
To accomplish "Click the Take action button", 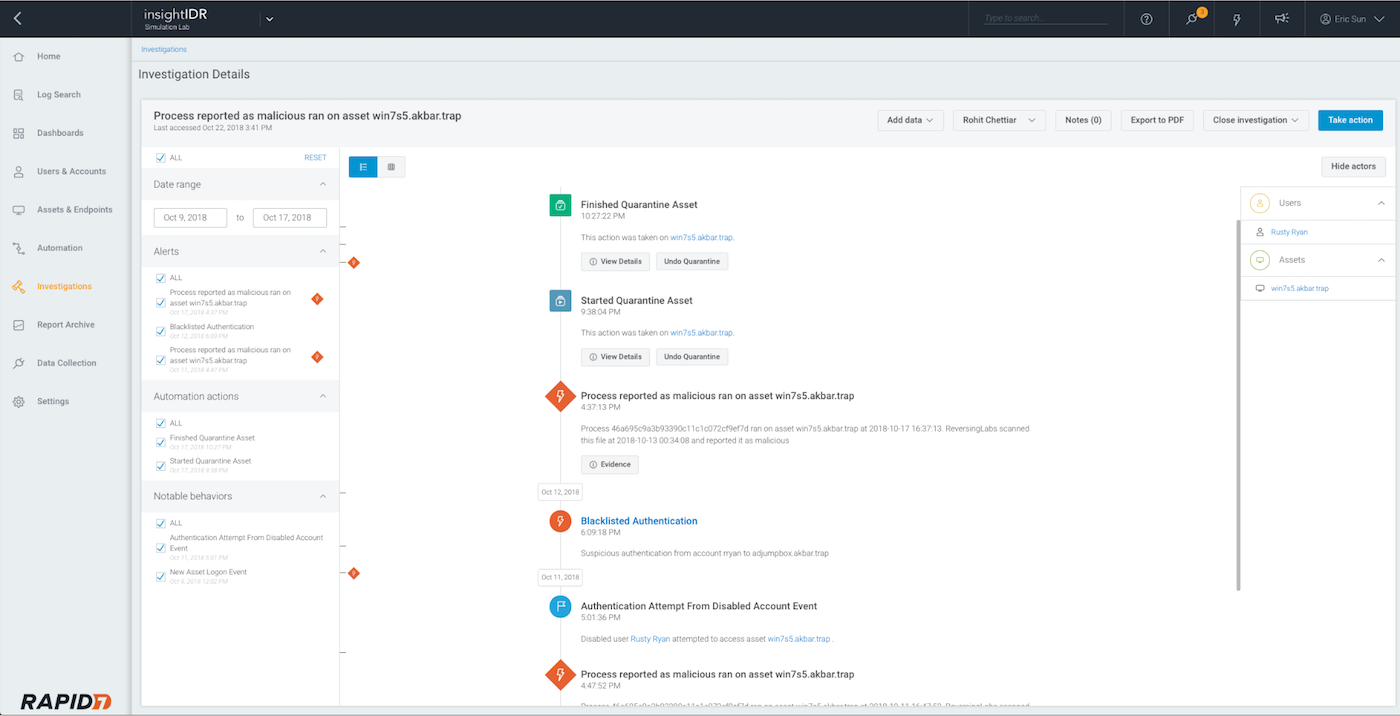I will tap(1350, 120).
